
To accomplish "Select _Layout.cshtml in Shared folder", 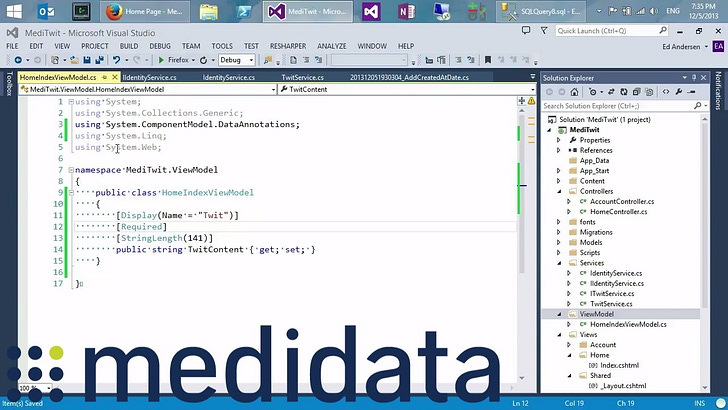I will click(x=623, y=385).
